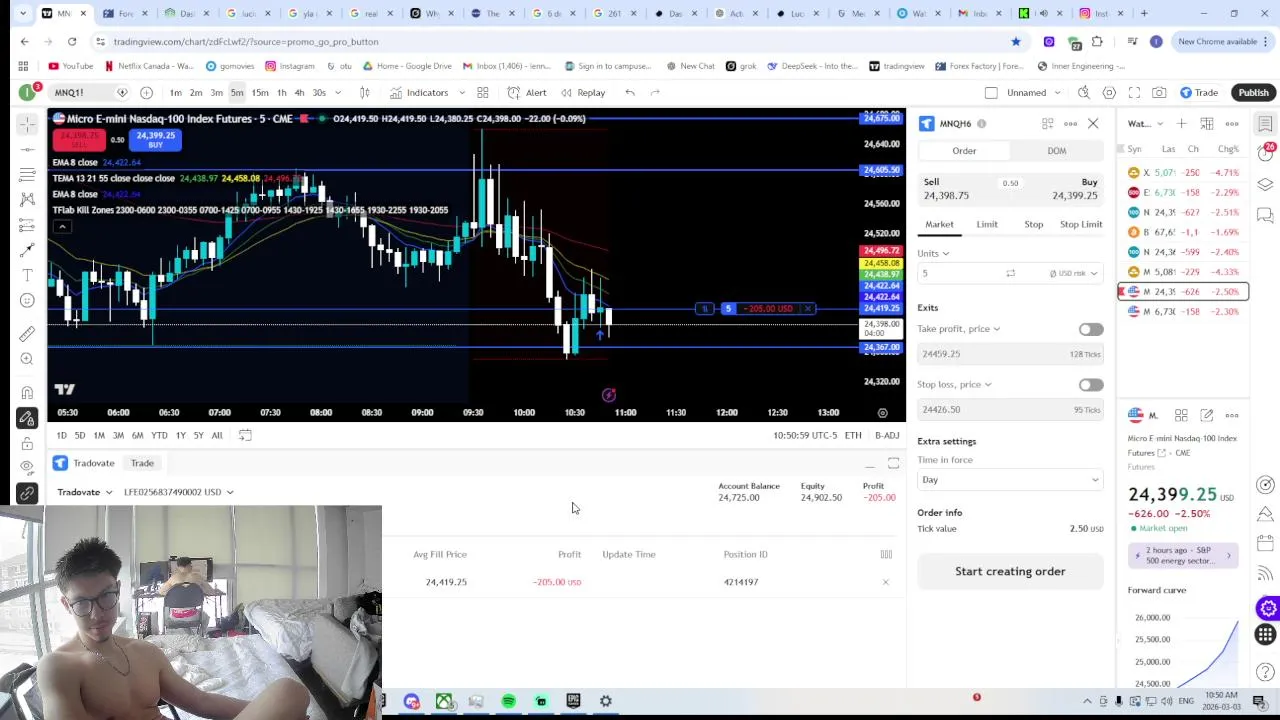Open order panel more options menu

(1070, 124)
